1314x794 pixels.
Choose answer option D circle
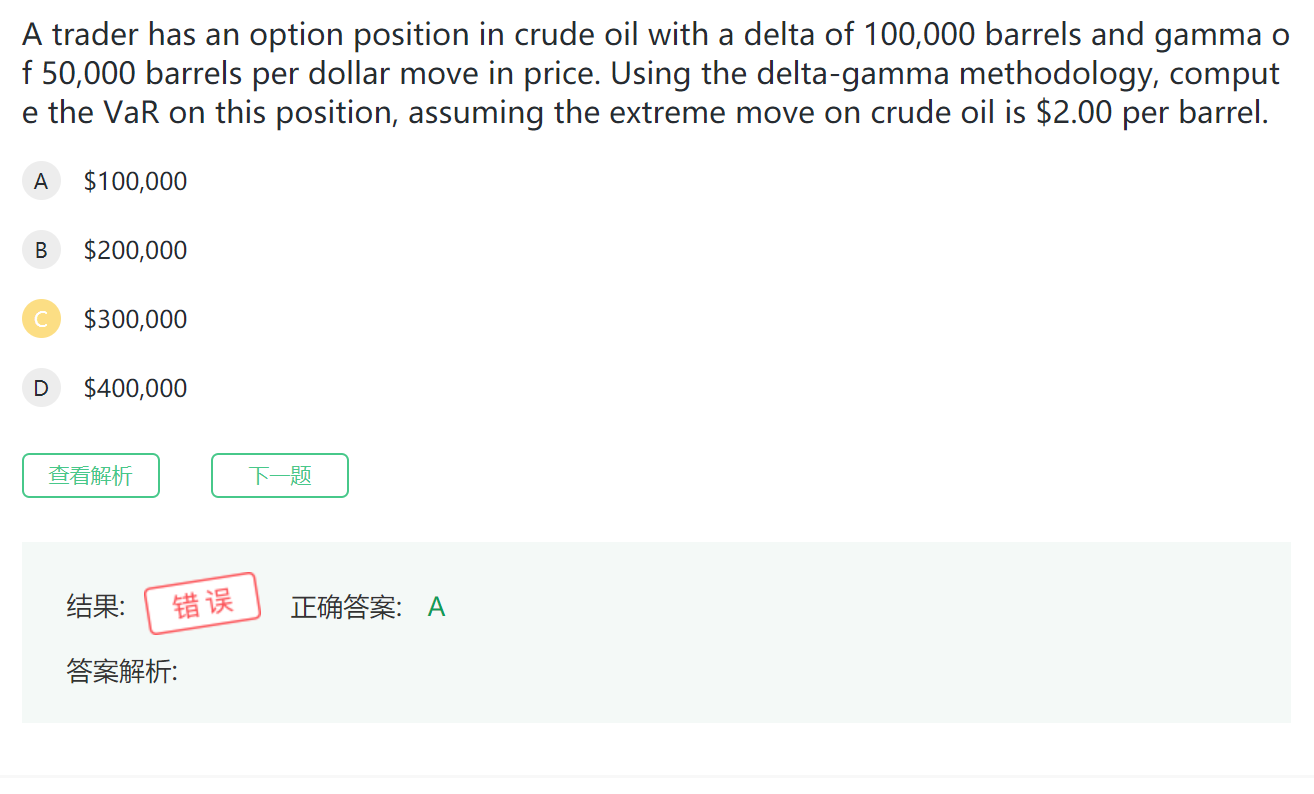[x=41, y=388]
